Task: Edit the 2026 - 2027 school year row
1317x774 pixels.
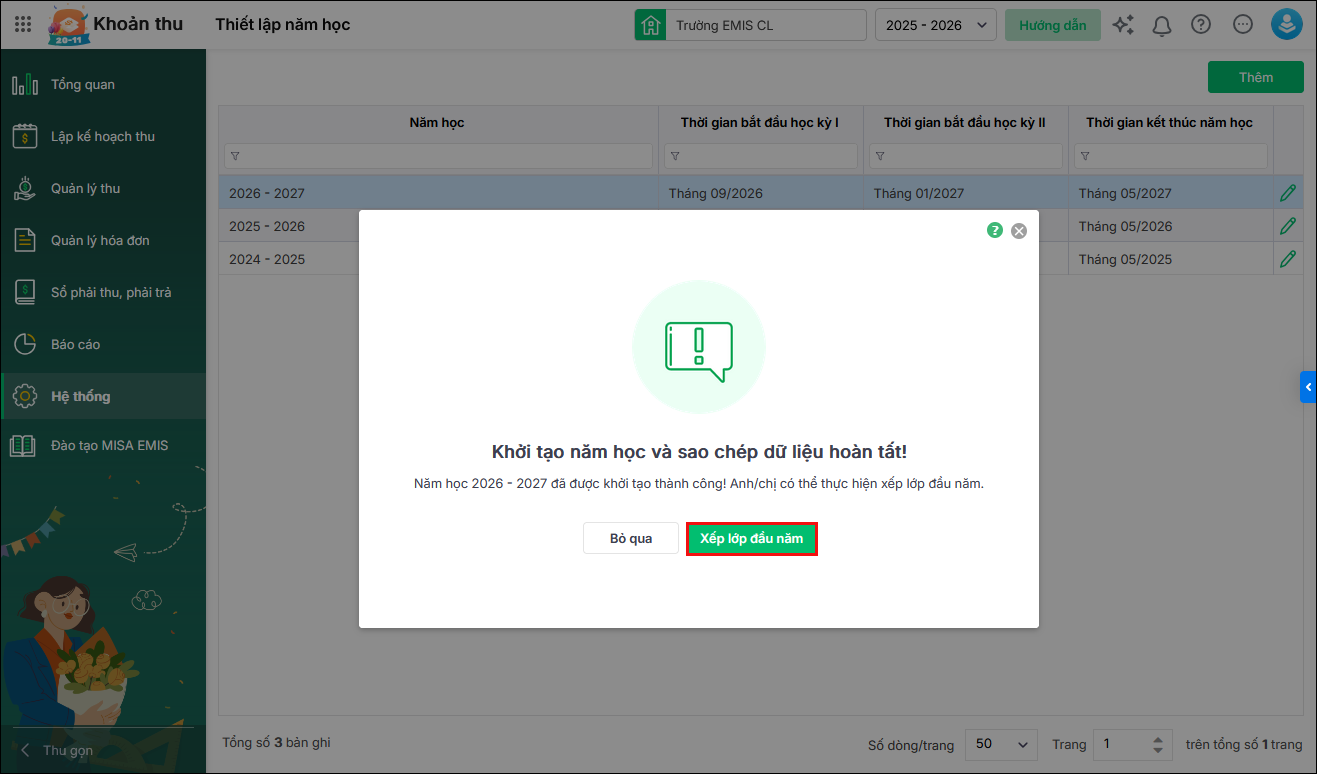Action: [1288, 193]
